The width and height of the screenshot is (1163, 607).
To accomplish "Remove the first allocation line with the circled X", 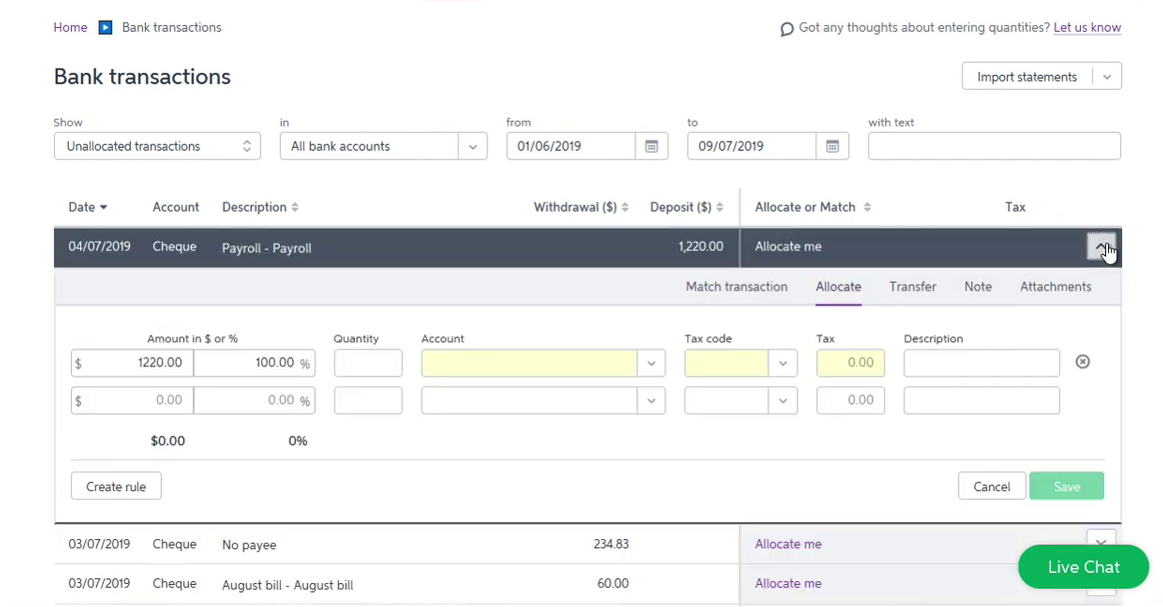I will (x=1083, y=362).
